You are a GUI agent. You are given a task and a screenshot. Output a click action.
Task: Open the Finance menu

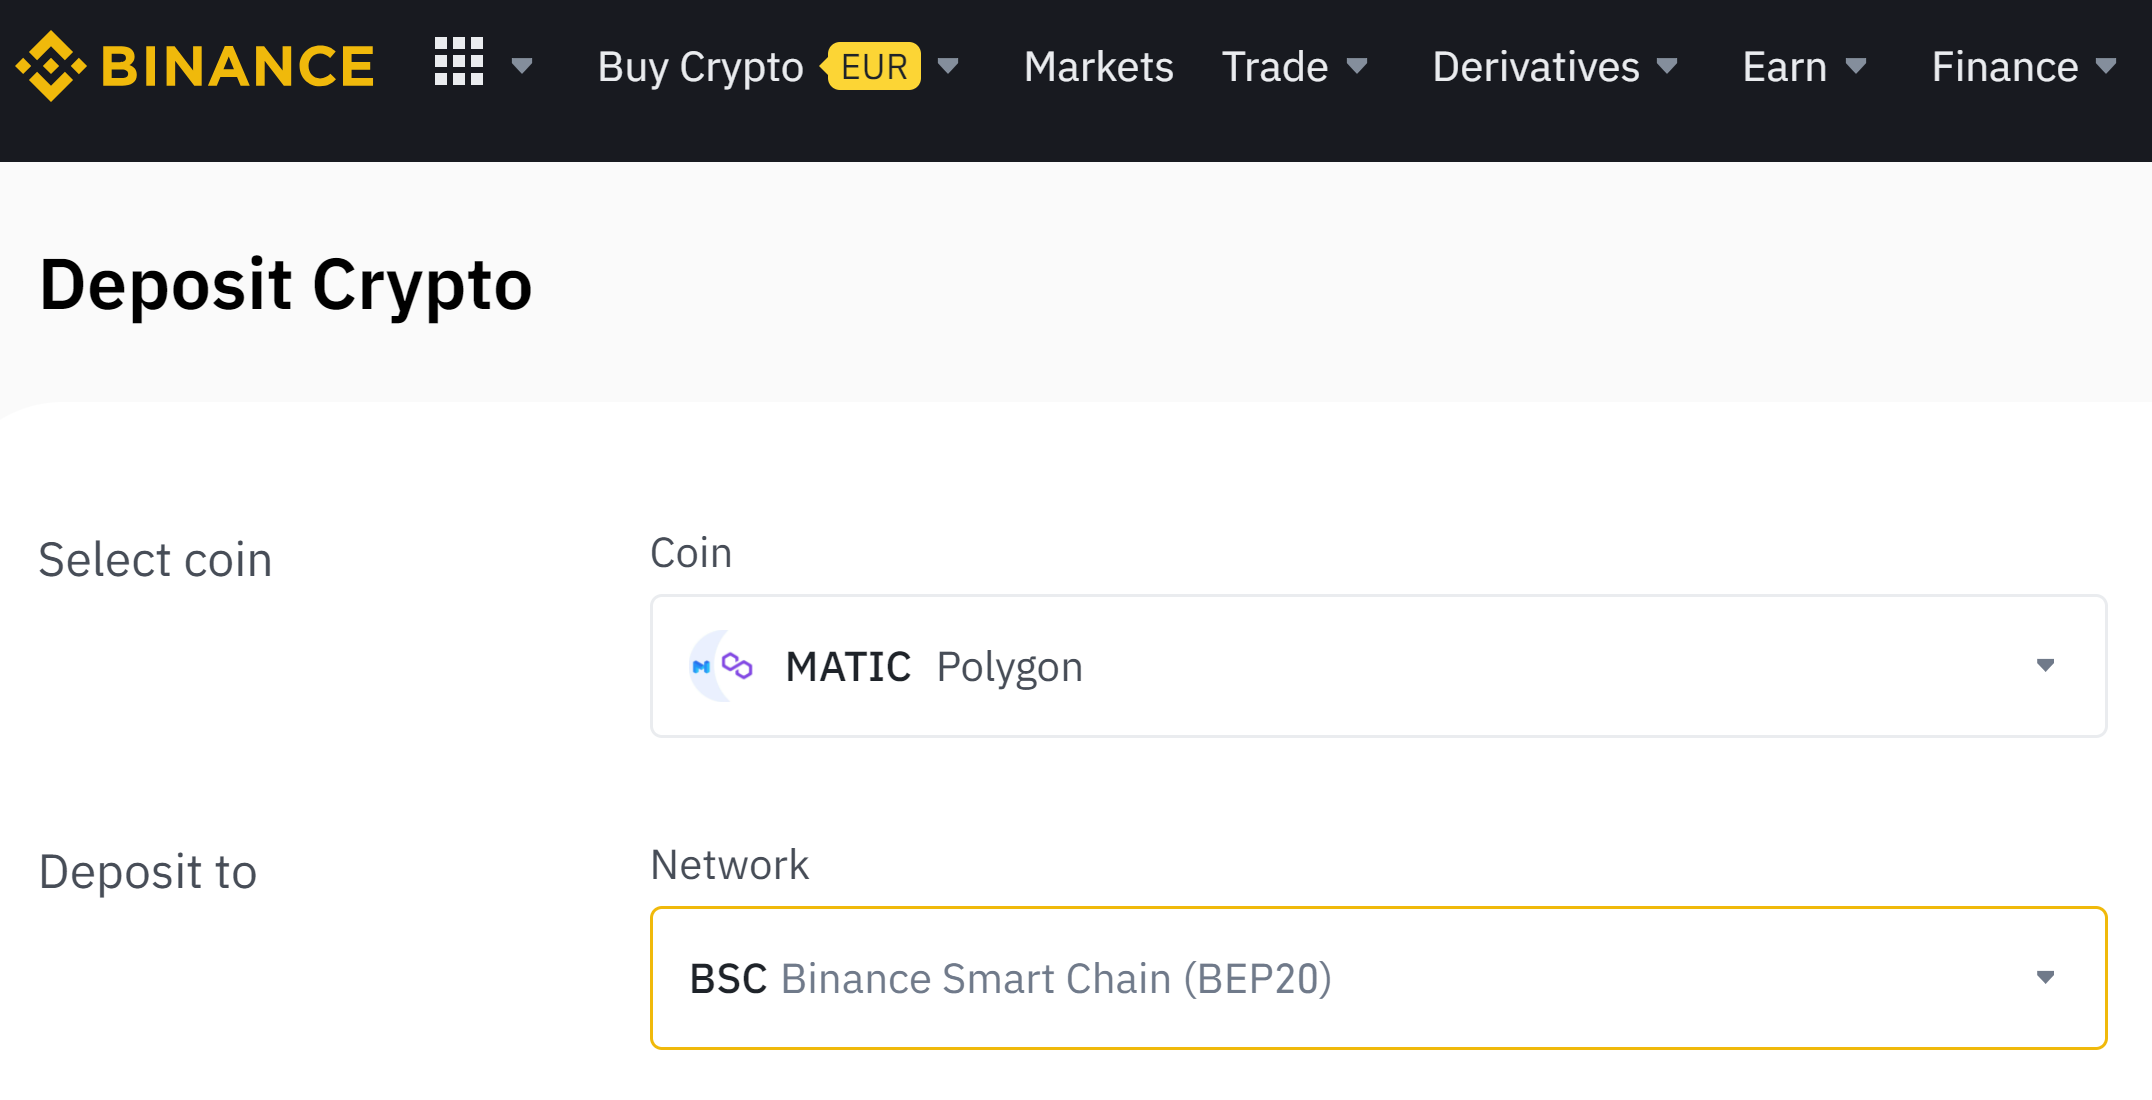tap(2005, 67)
